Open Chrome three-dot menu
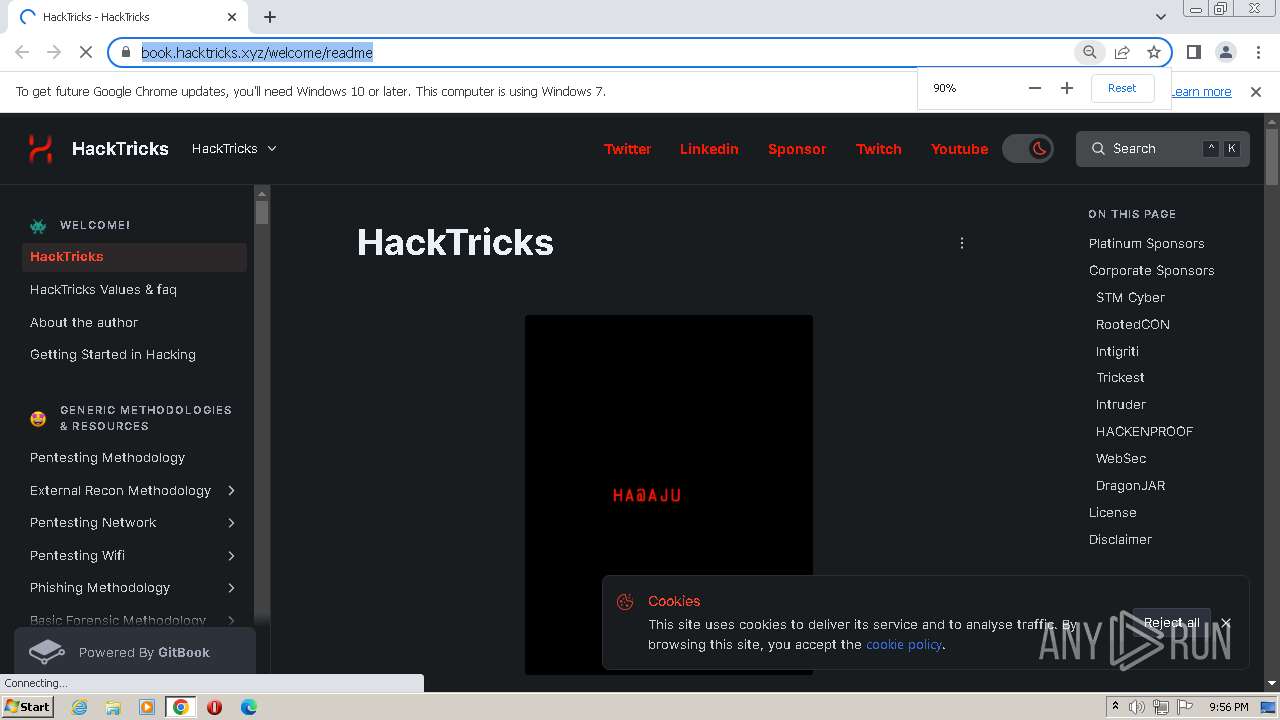Viewport: 1280px width, 720px height. (1257, 52)
